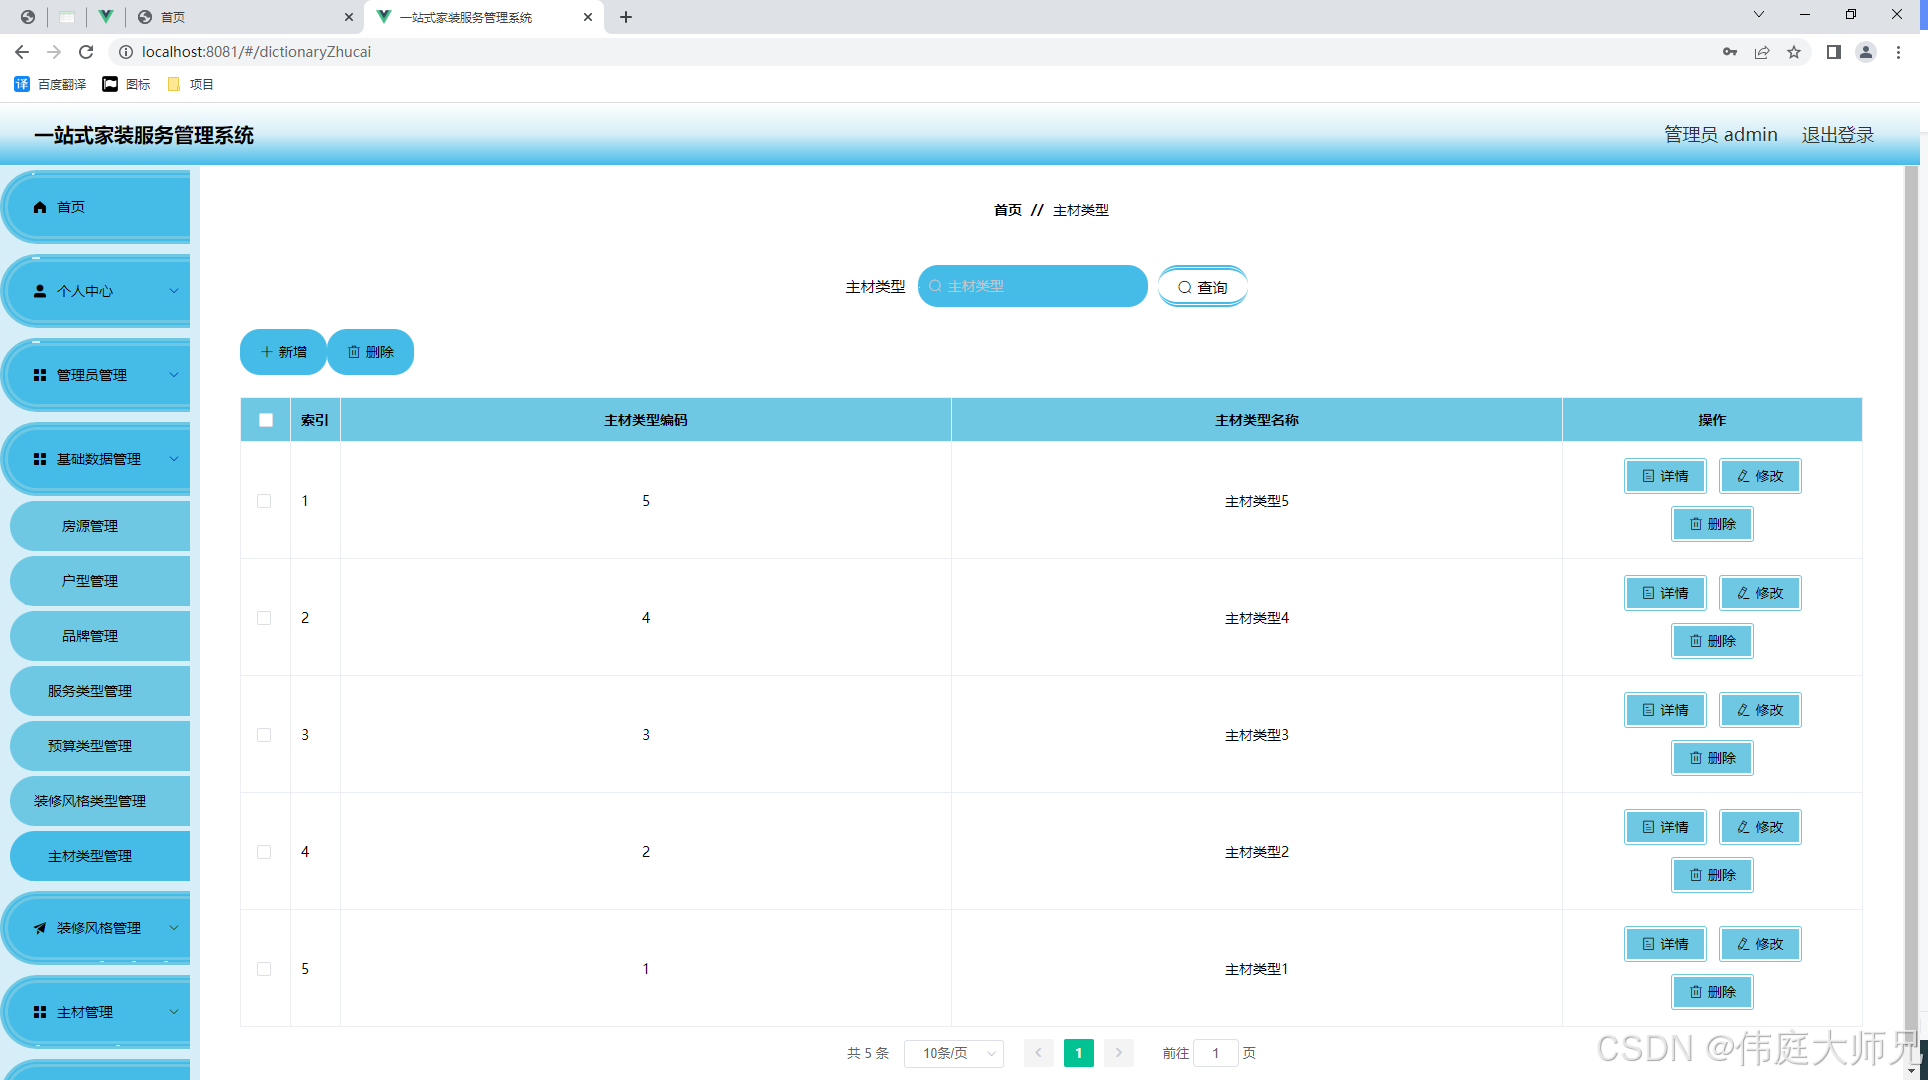Click the 主材类型 search input field
This screenshot has height=1080, width=1928.
1035,287
